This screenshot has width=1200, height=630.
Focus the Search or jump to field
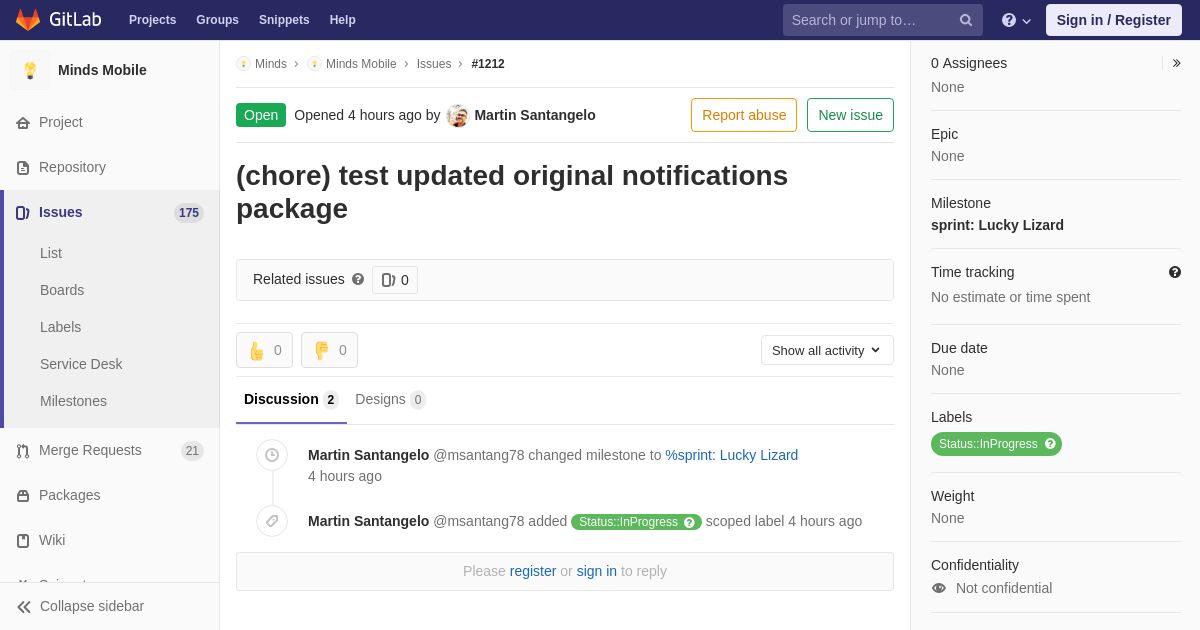point(870,20)
